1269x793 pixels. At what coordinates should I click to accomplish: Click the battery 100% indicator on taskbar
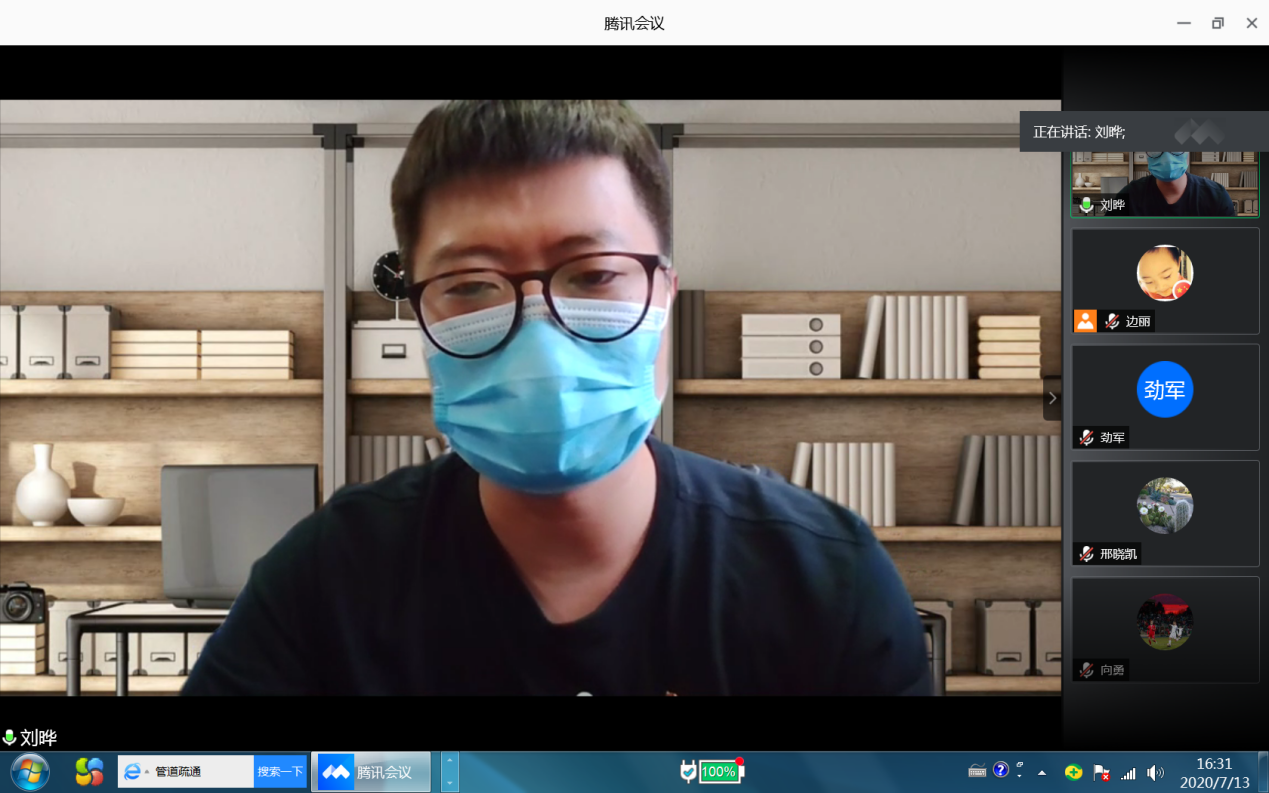pos(717,771)
